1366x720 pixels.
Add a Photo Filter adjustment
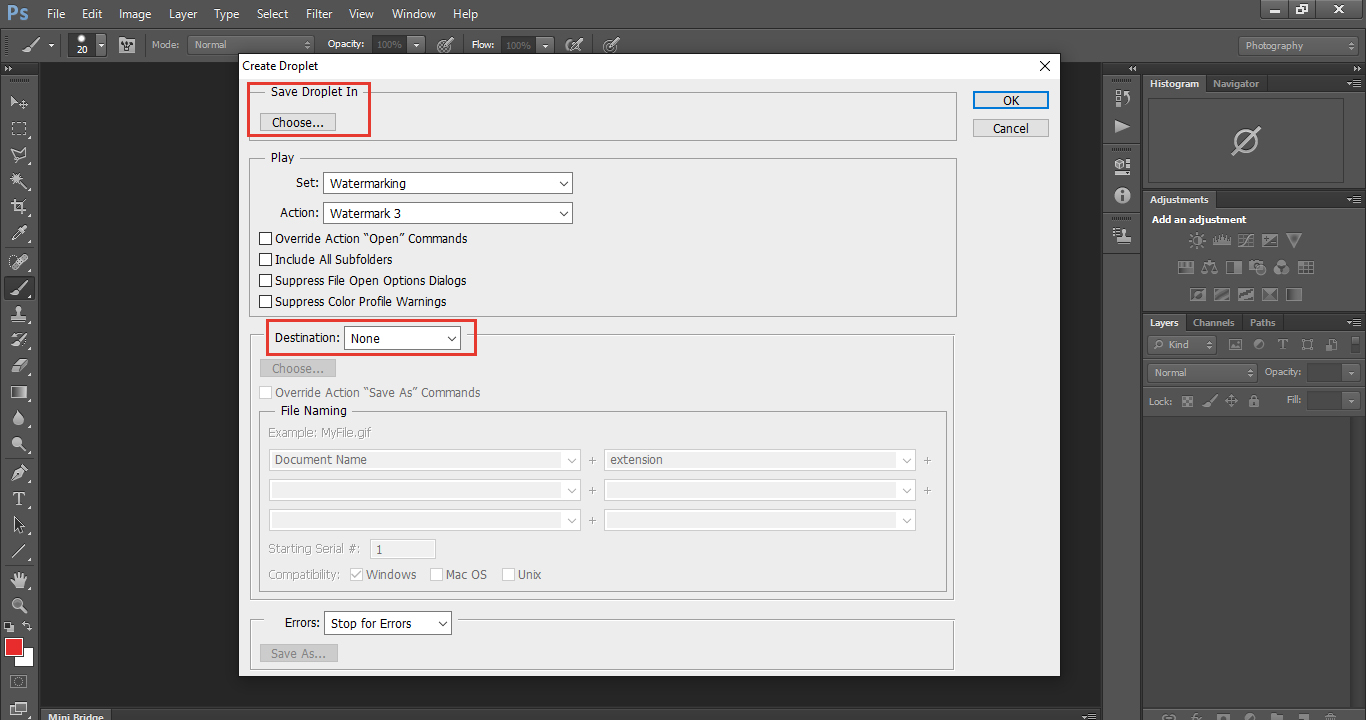coord(1258,268)
